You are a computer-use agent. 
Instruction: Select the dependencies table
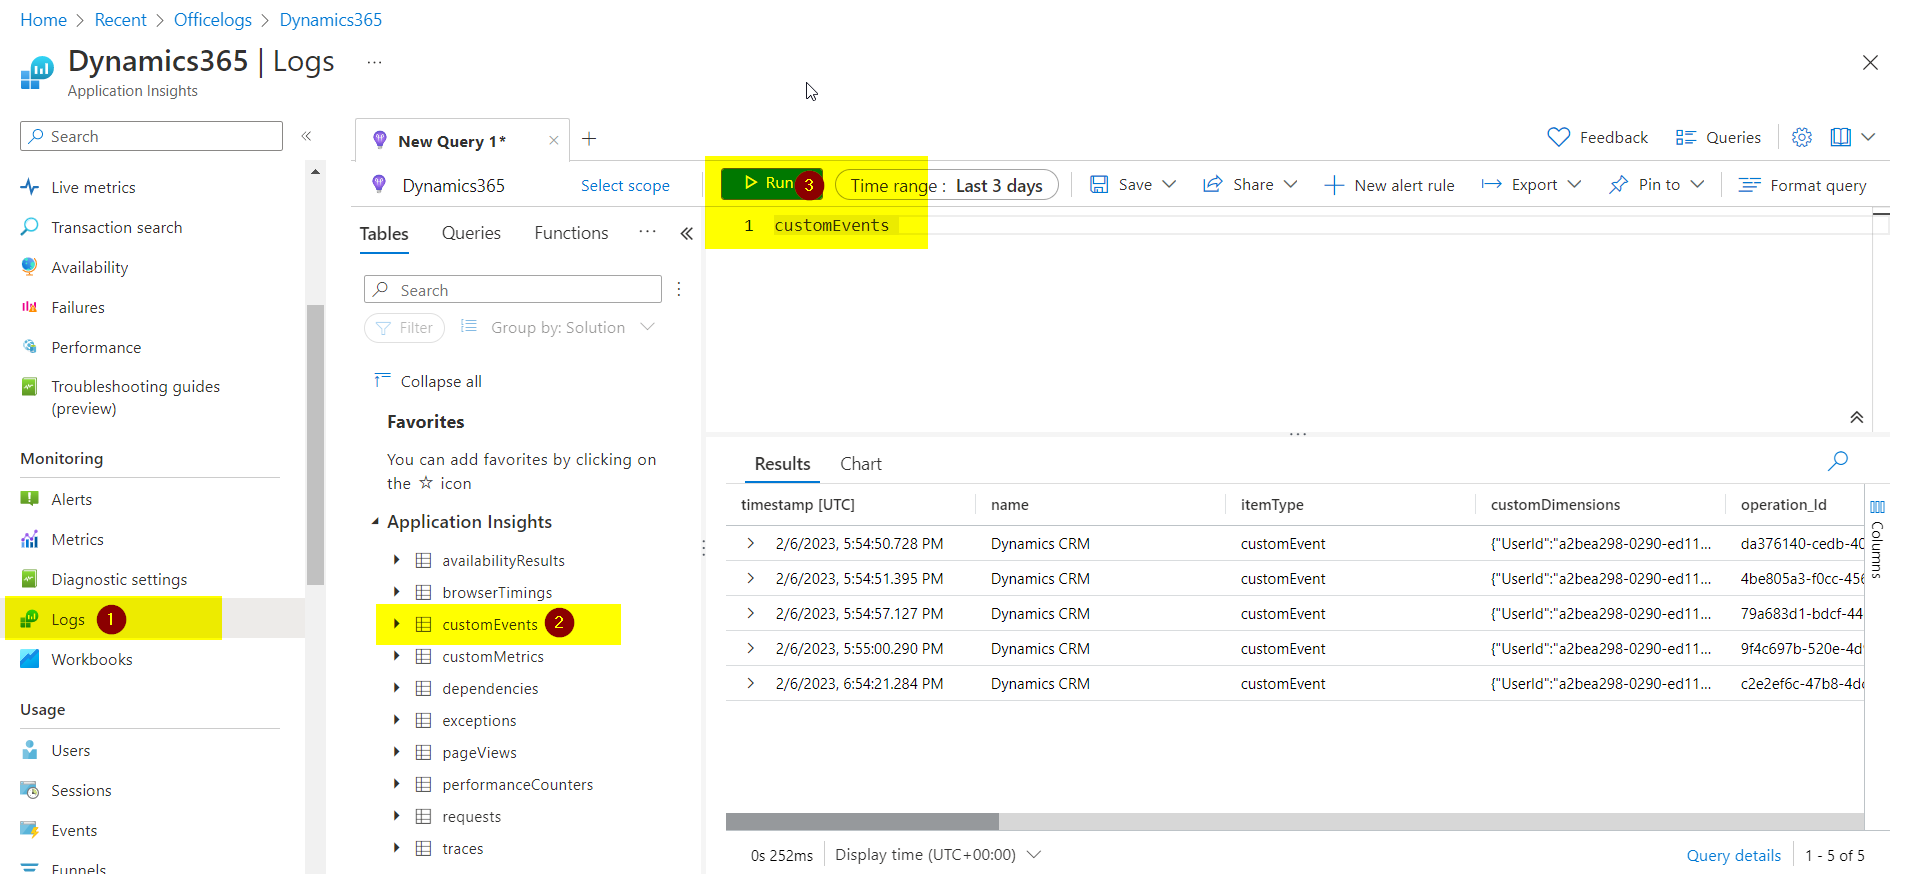click(490, 689)
